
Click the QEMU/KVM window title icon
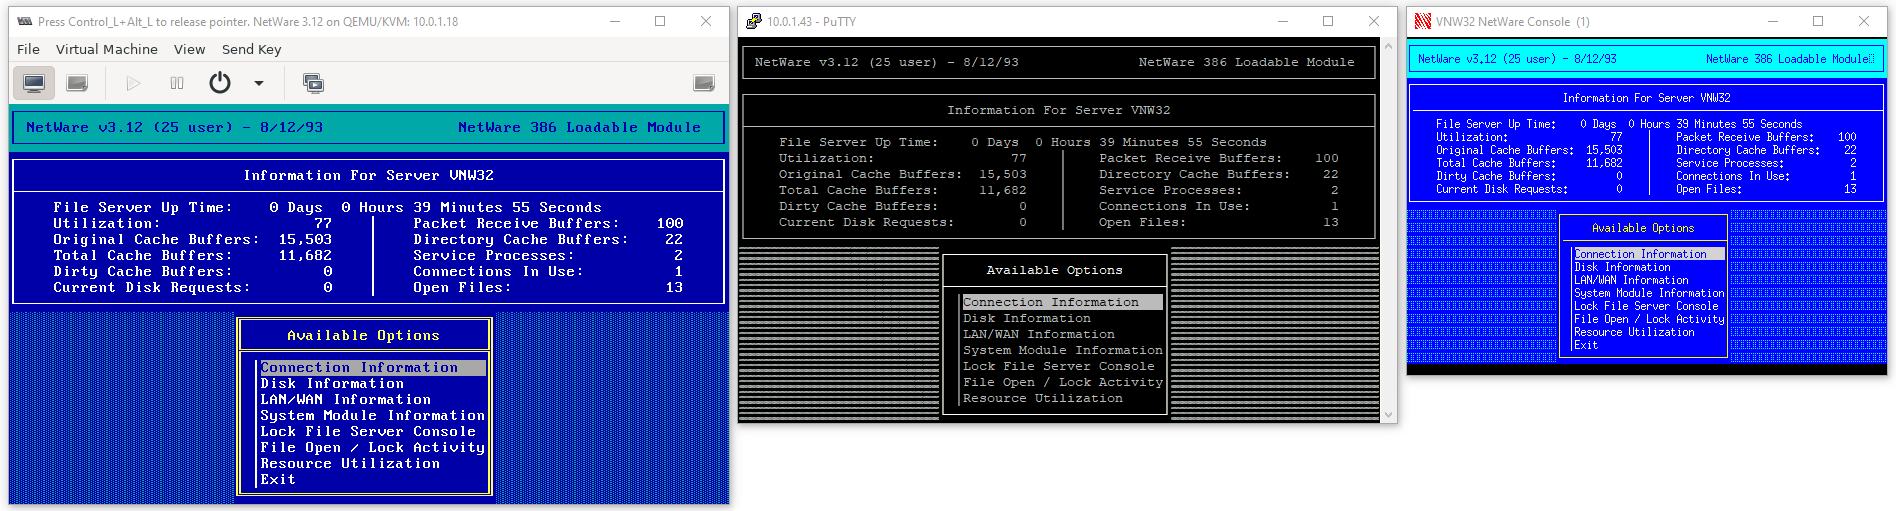24,21
